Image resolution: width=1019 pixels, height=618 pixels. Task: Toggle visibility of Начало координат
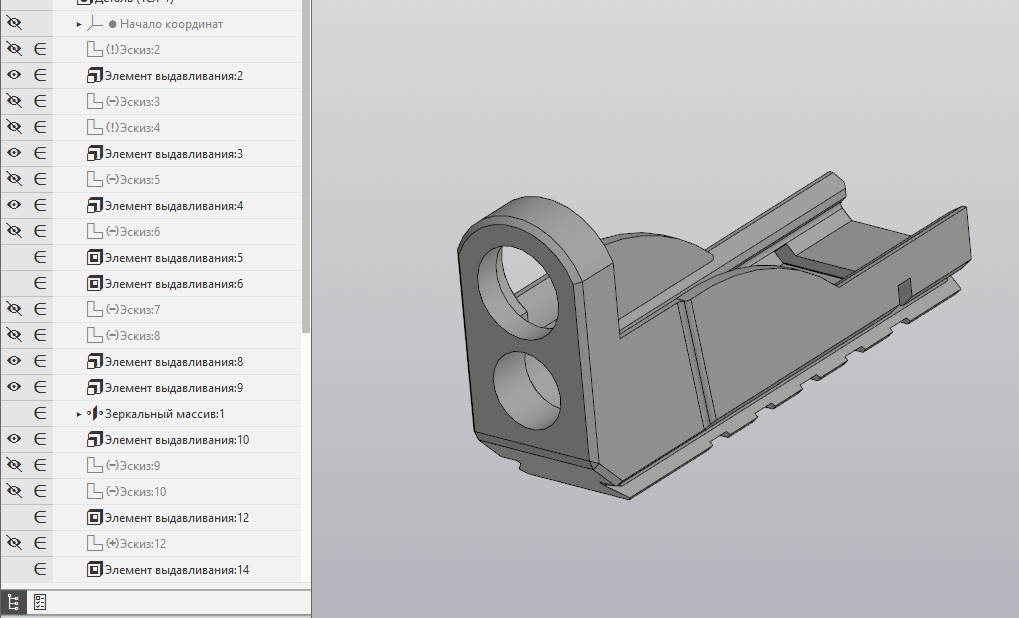tap(14, 24)
